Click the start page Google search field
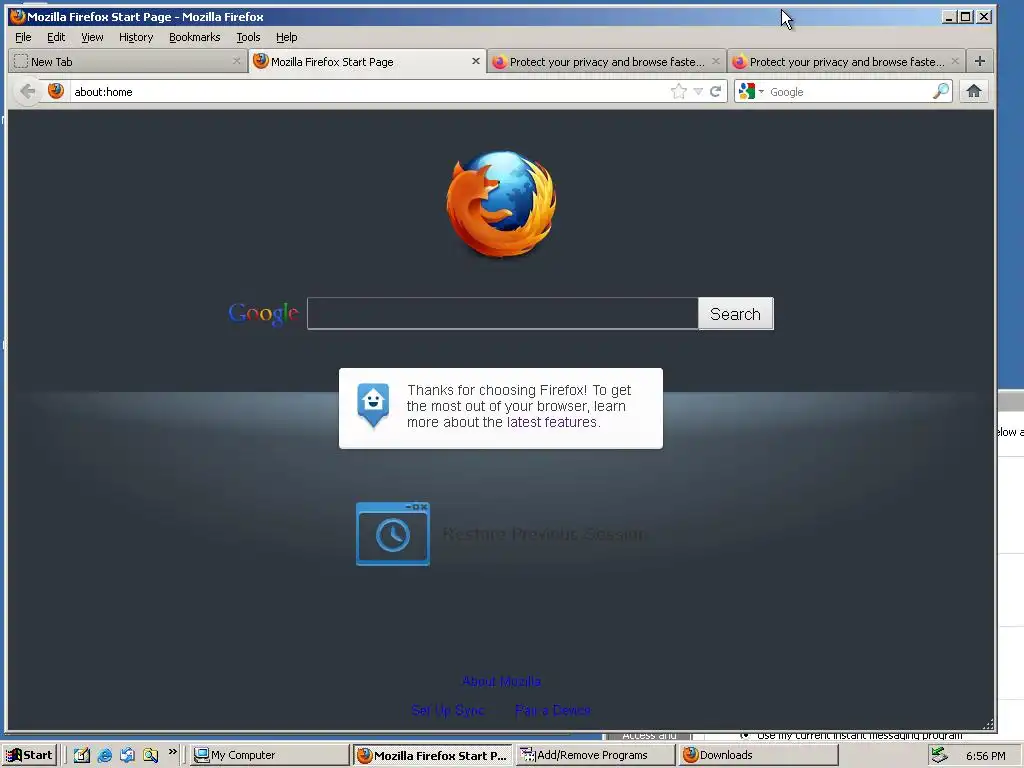The image size is (1024, 768). tap(502, 313)
